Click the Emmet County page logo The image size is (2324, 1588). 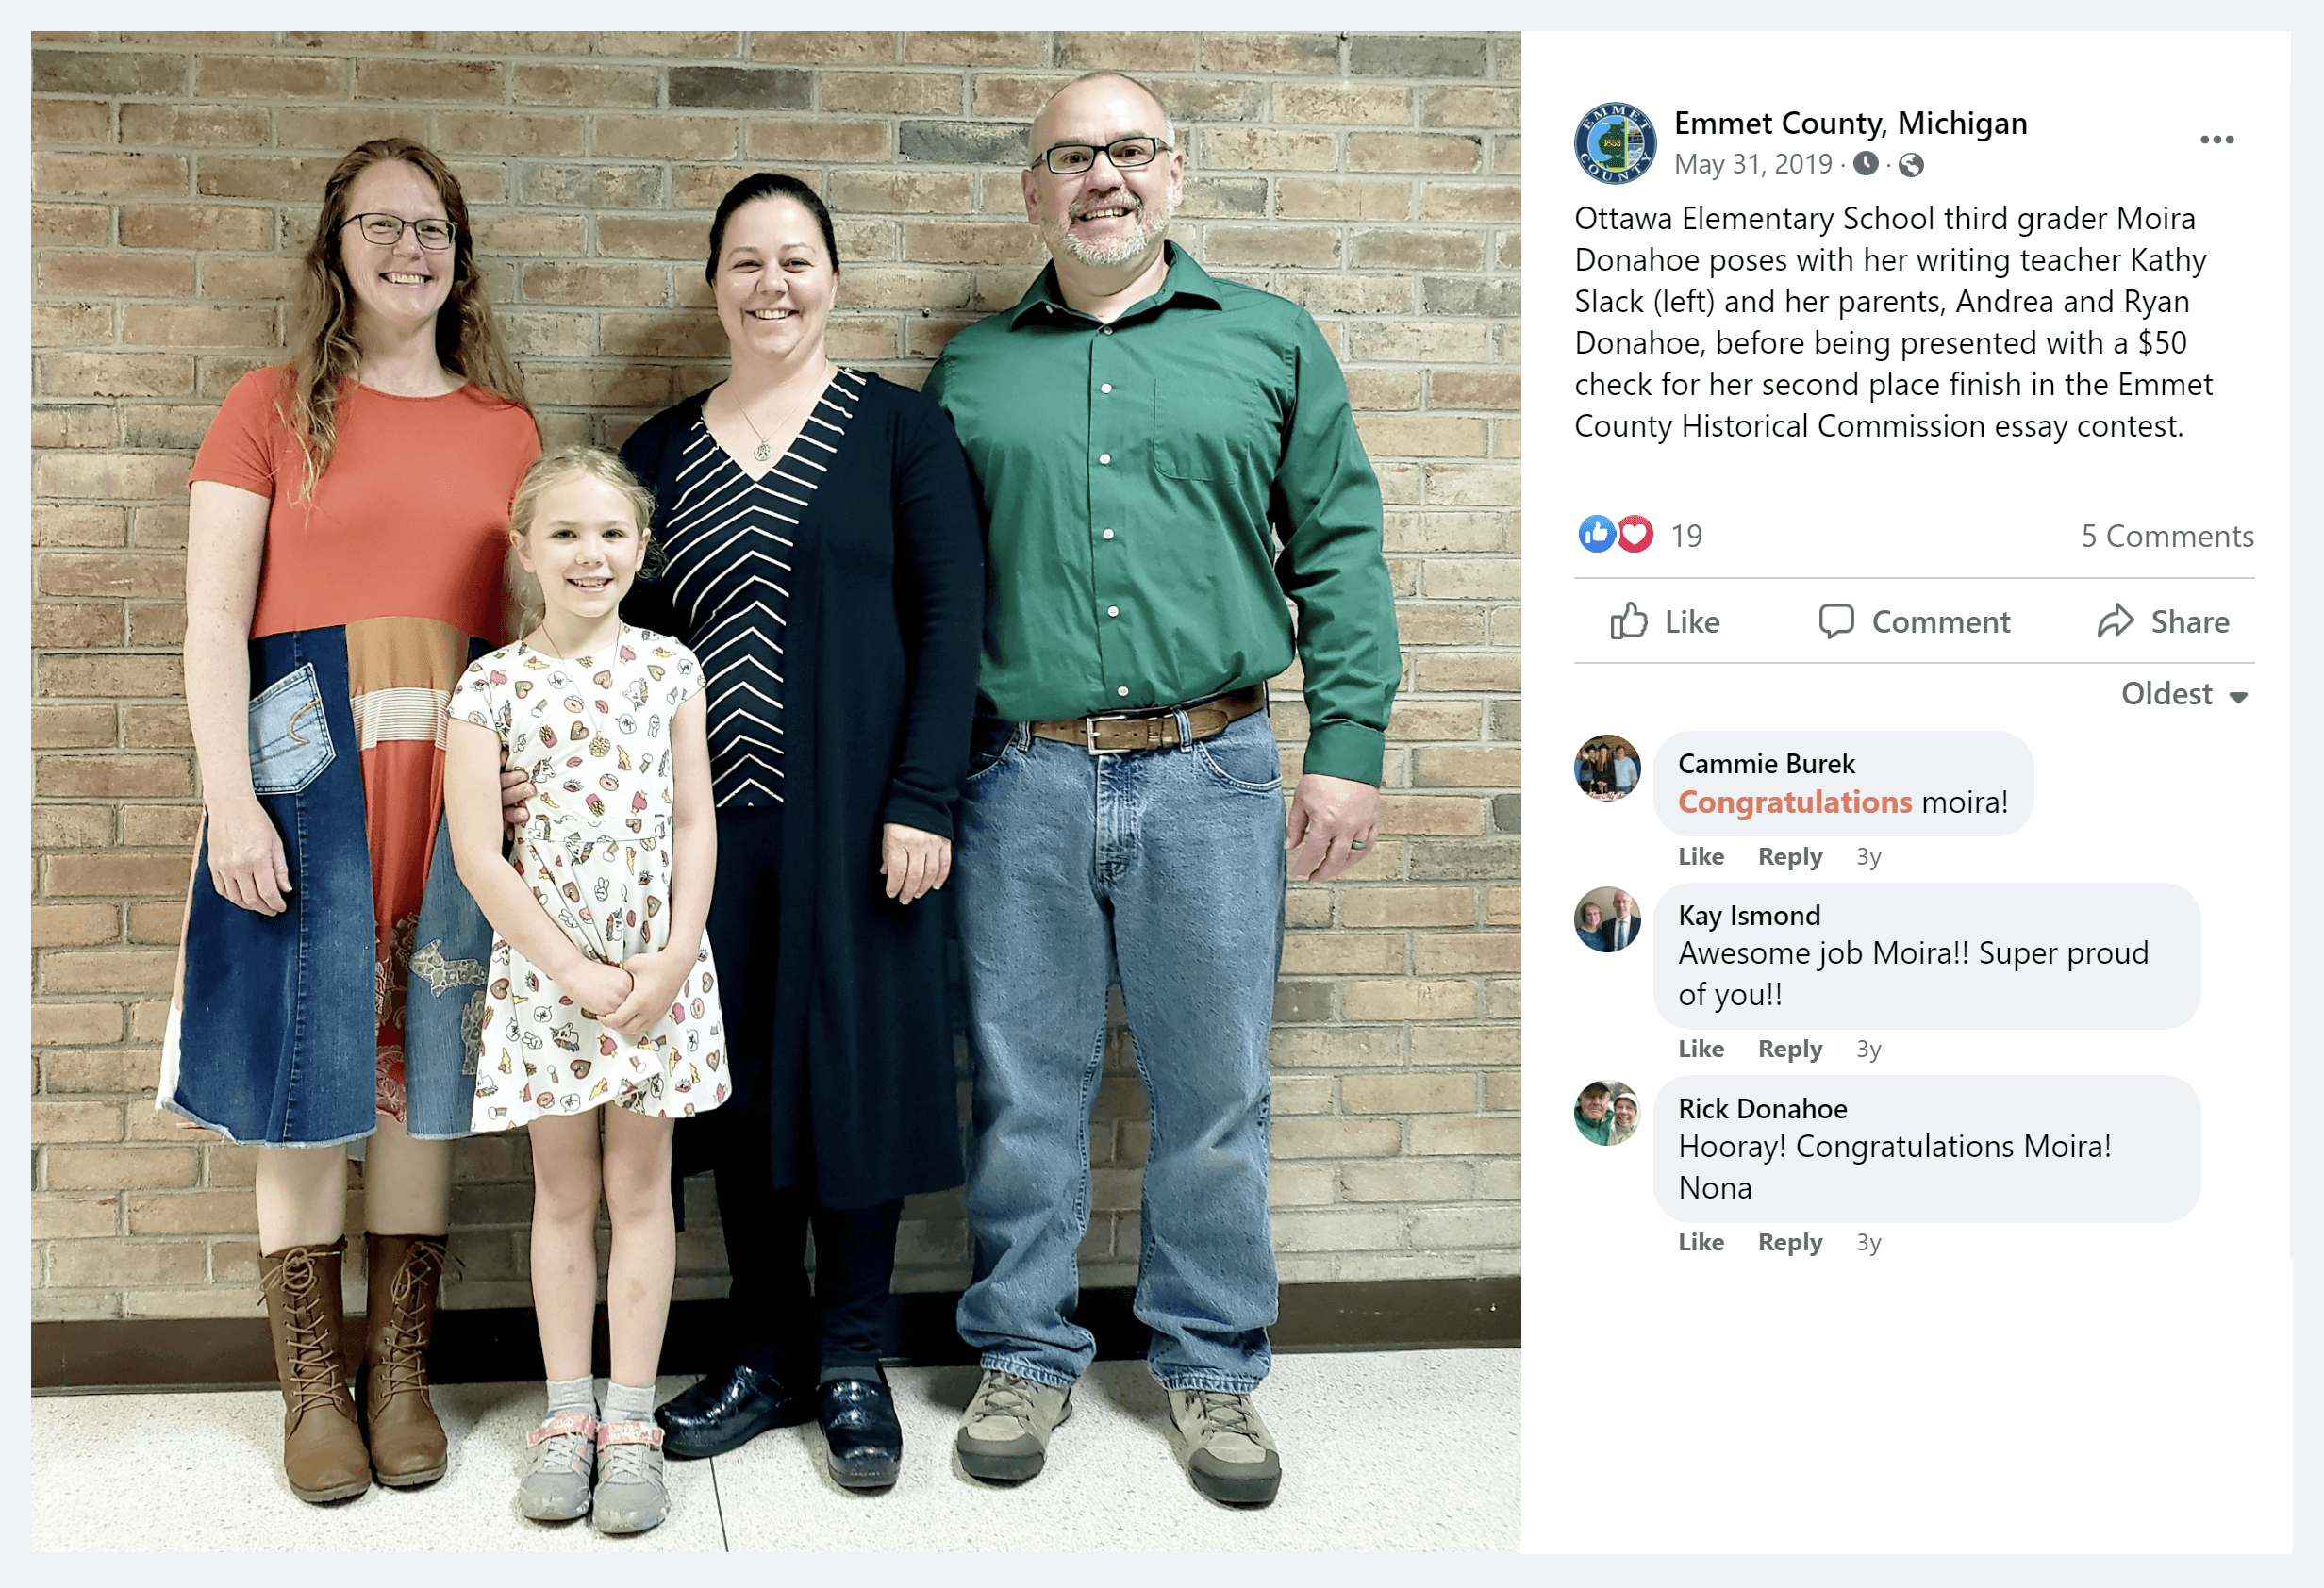click(x=1615, y=143)
